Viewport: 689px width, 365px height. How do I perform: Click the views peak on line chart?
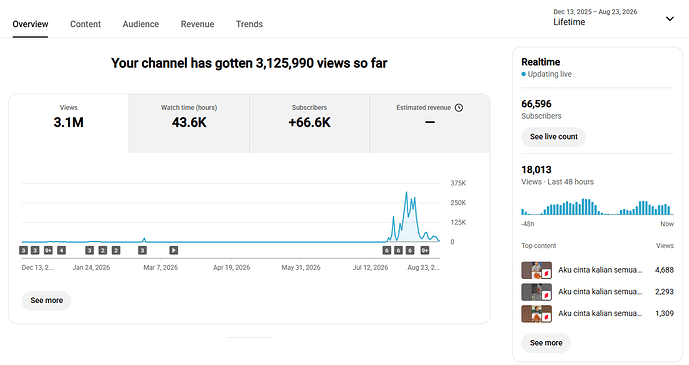tap(406, 192)
